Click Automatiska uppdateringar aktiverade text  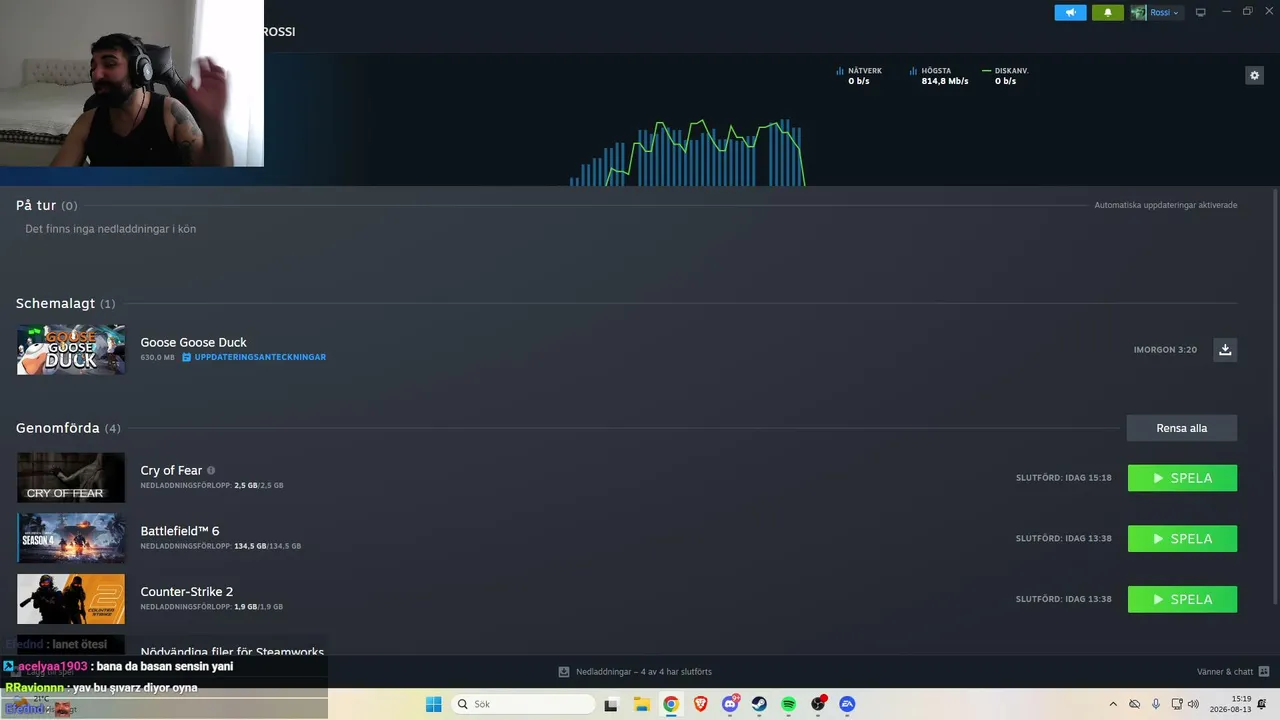click(x=1166, y=205)
